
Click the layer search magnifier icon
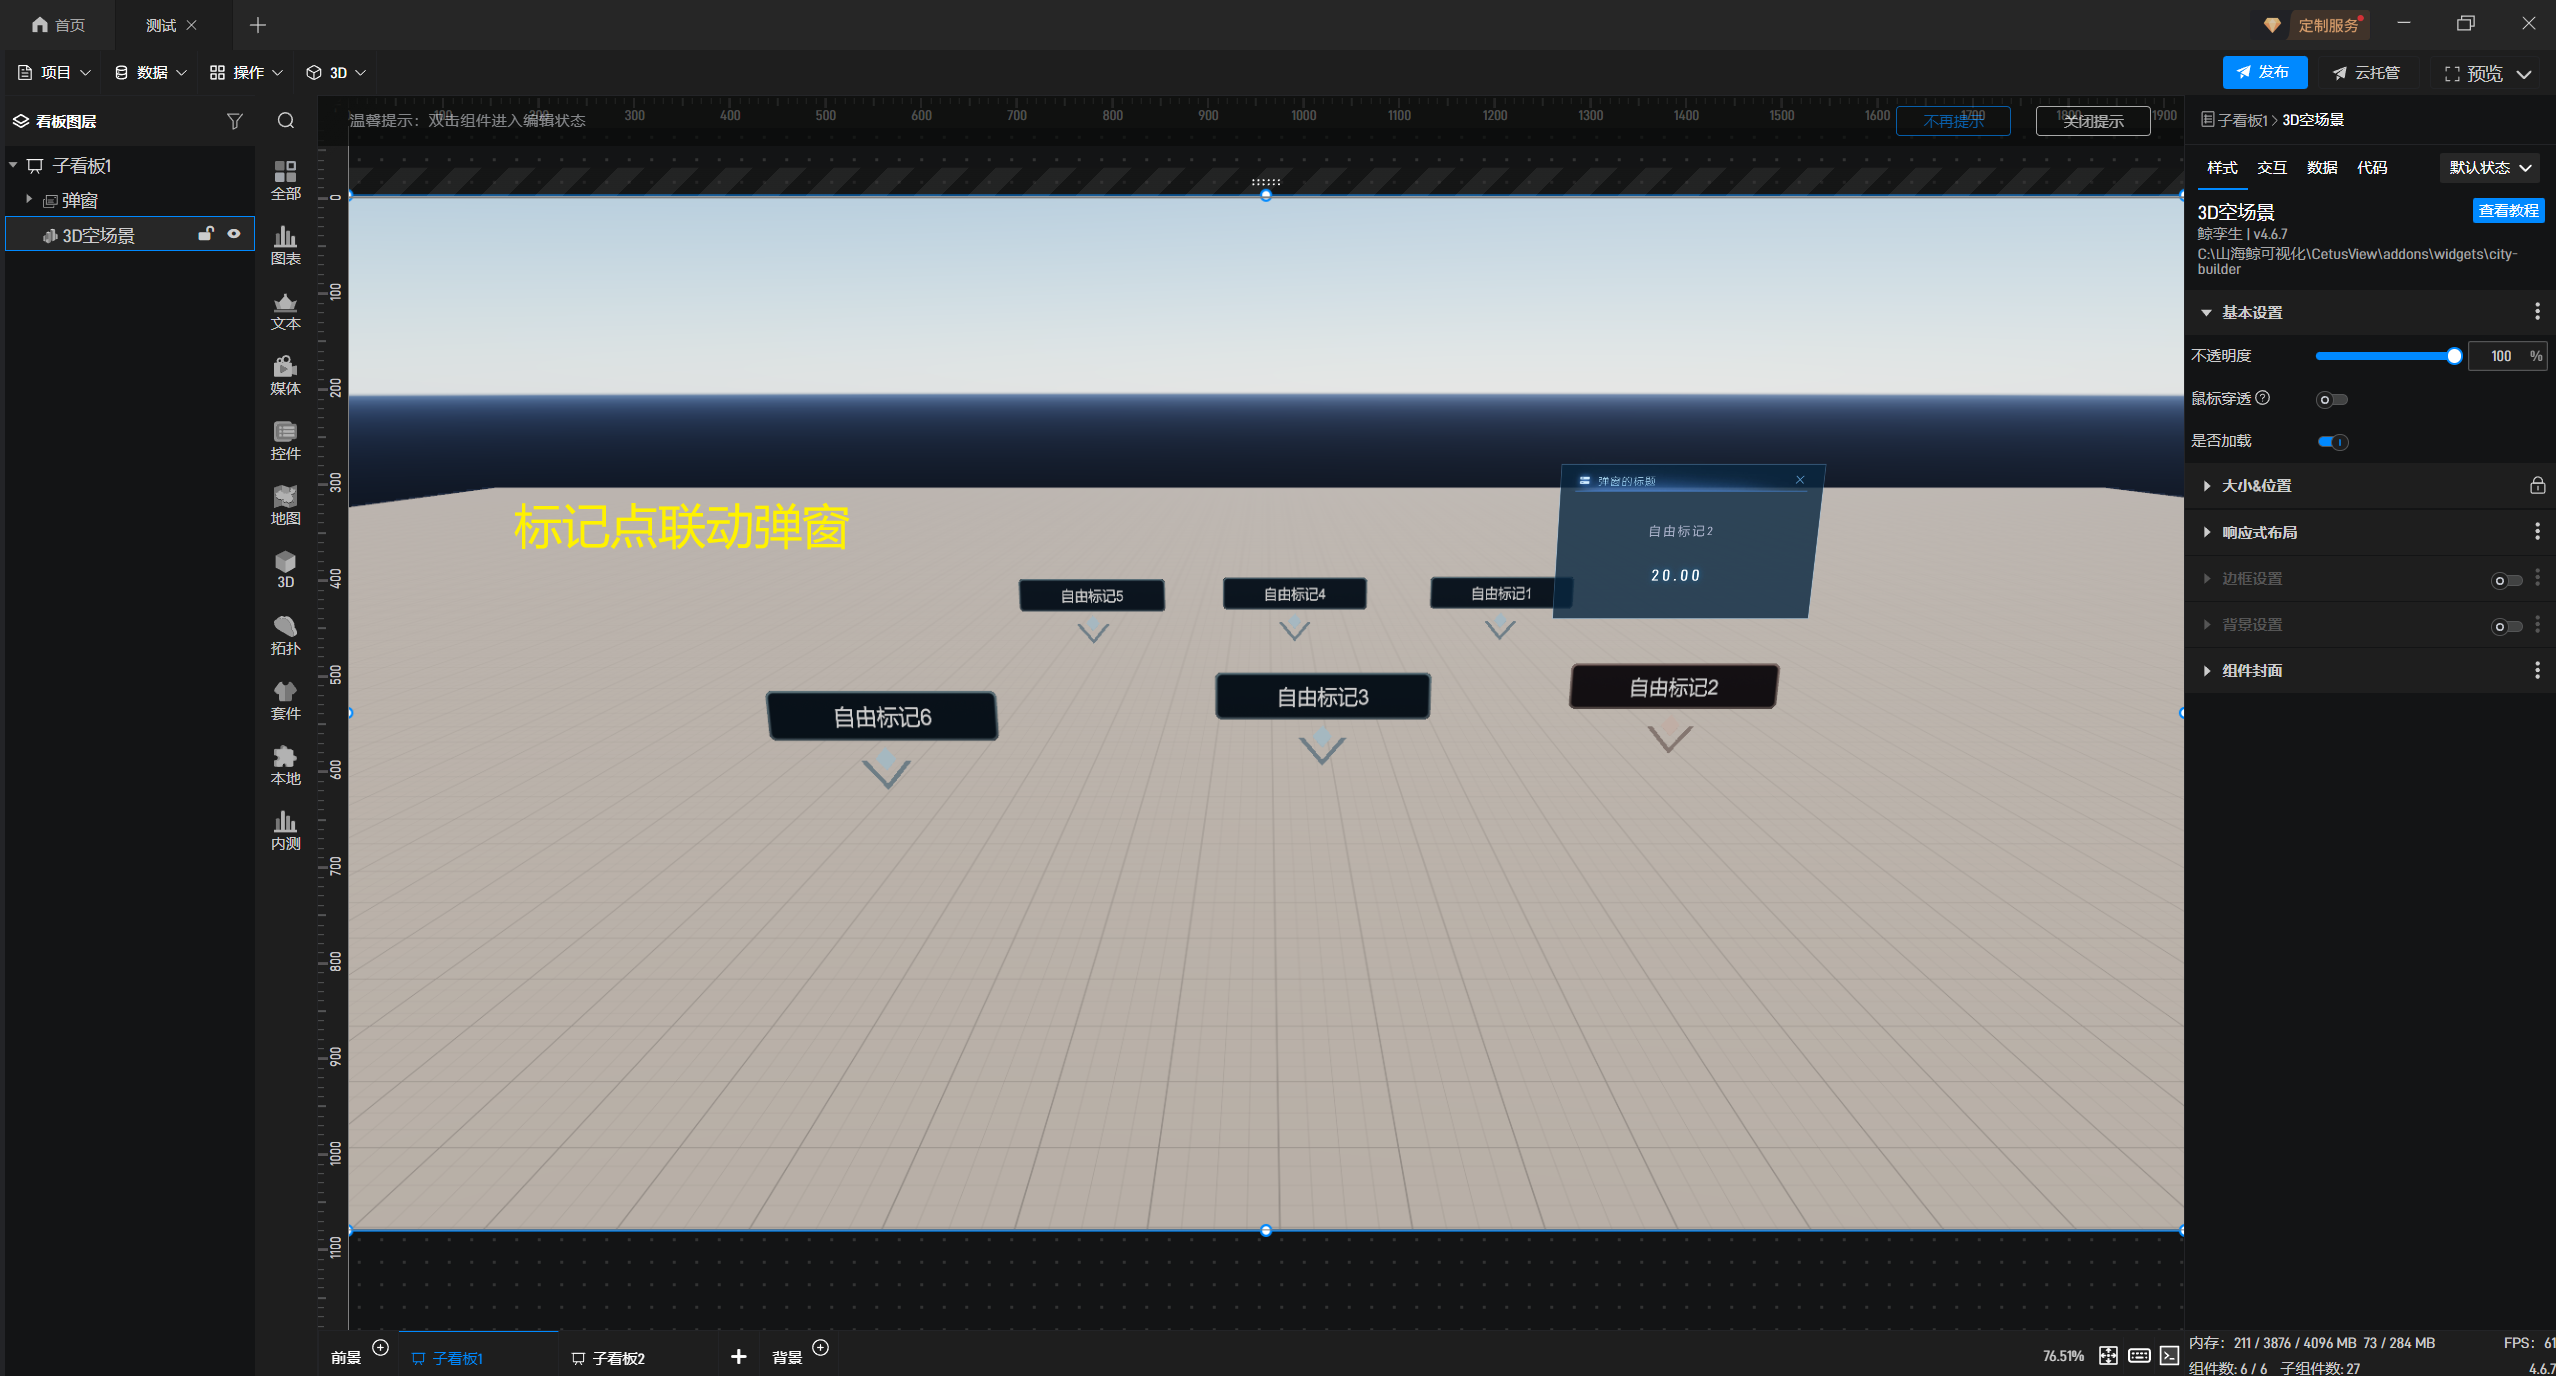click(x=286, y=121)
